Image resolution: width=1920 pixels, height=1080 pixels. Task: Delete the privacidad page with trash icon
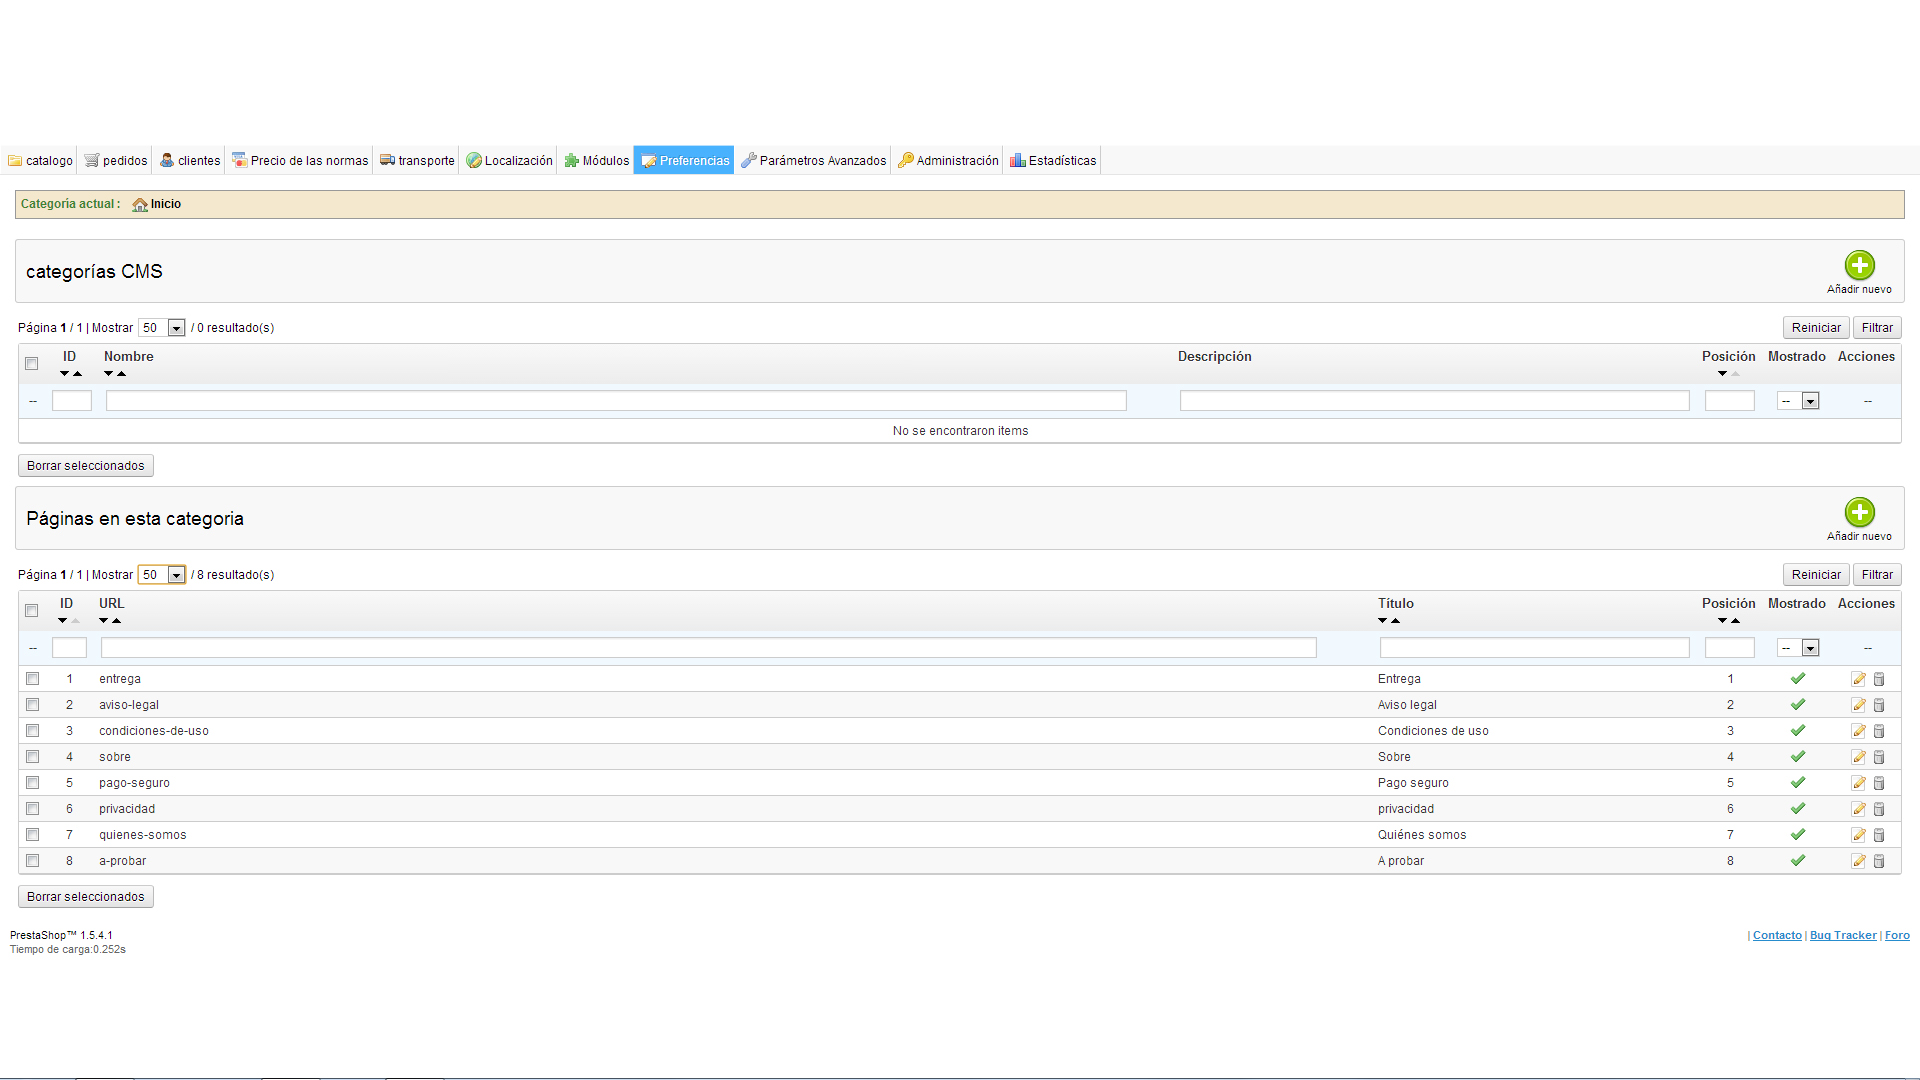[x=1879, y=809]
